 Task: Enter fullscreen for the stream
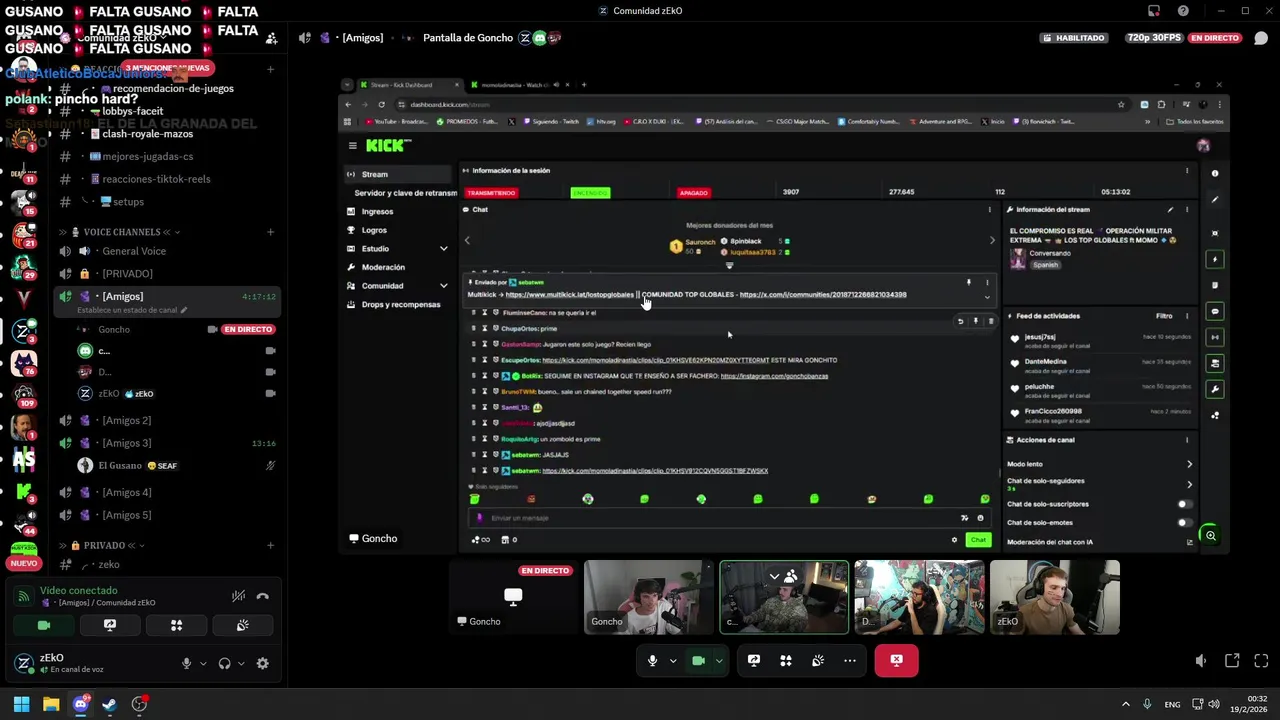pyautogui.click(x=1261, y=661)
